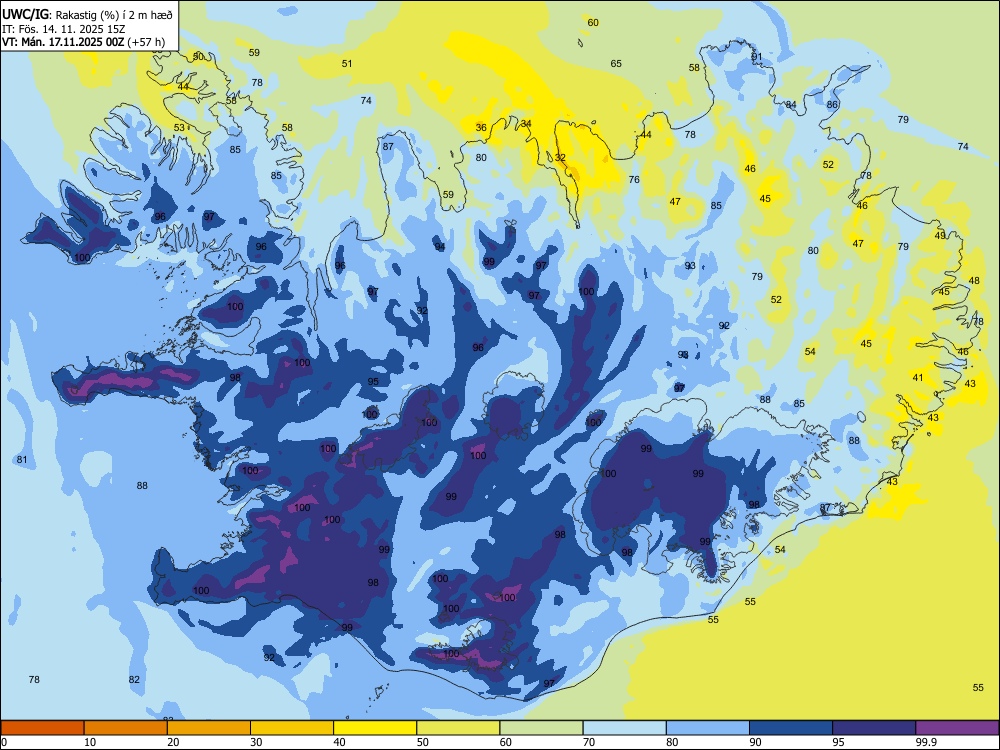
Task: Click the map value '84' in the northeast
Action: pos(791,105)
